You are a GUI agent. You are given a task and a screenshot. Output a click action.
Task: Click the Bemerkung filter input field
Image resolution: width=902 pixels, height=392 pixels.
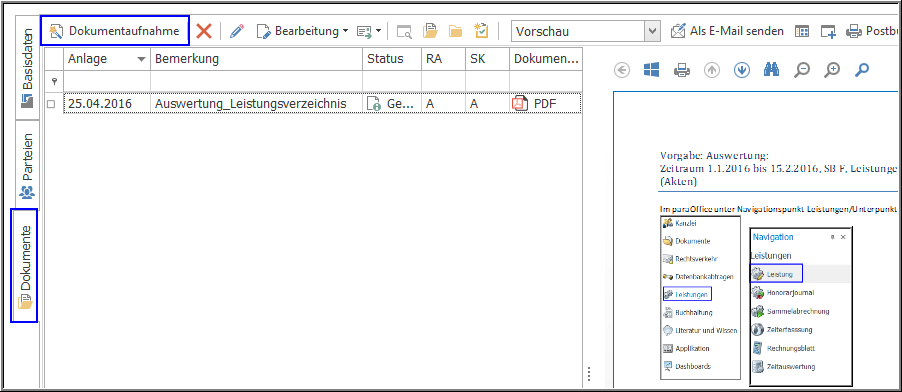click(x=257, y=81)
